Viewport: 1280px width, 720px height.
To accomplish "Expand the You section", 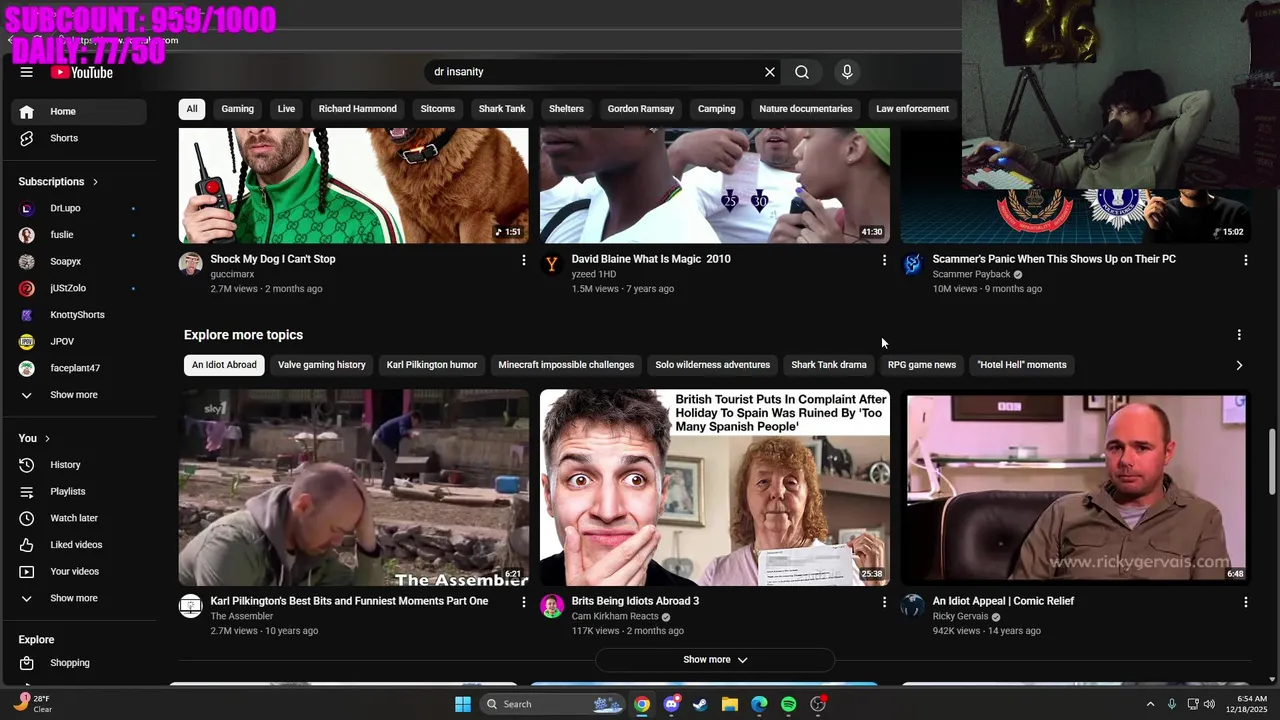I will click(x=34, y=438).
